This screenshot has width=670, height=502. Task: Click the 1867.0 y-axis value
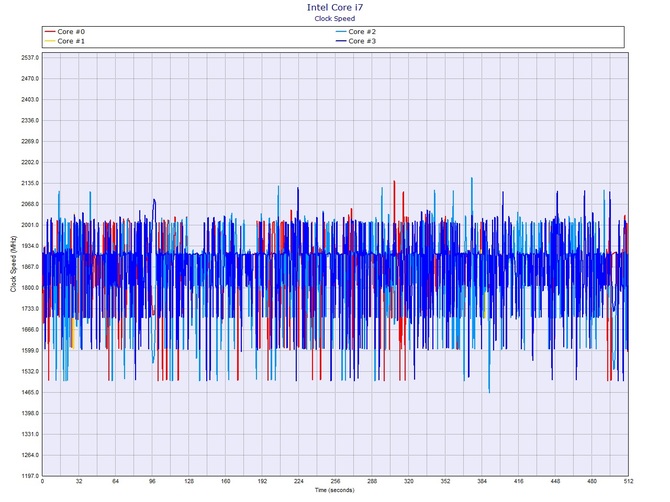click(x=30, y=267)
